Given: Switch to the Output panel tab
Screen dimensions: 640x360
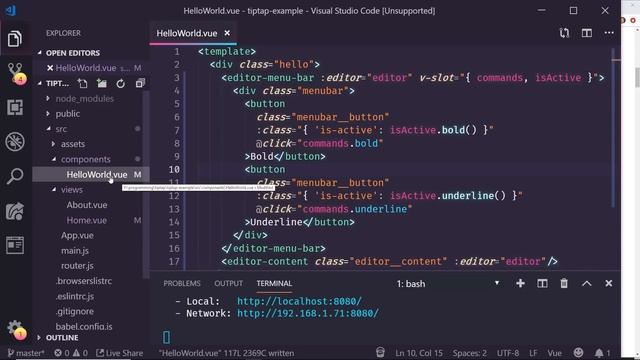Looking at the screenshot, I should coord(229,283).
